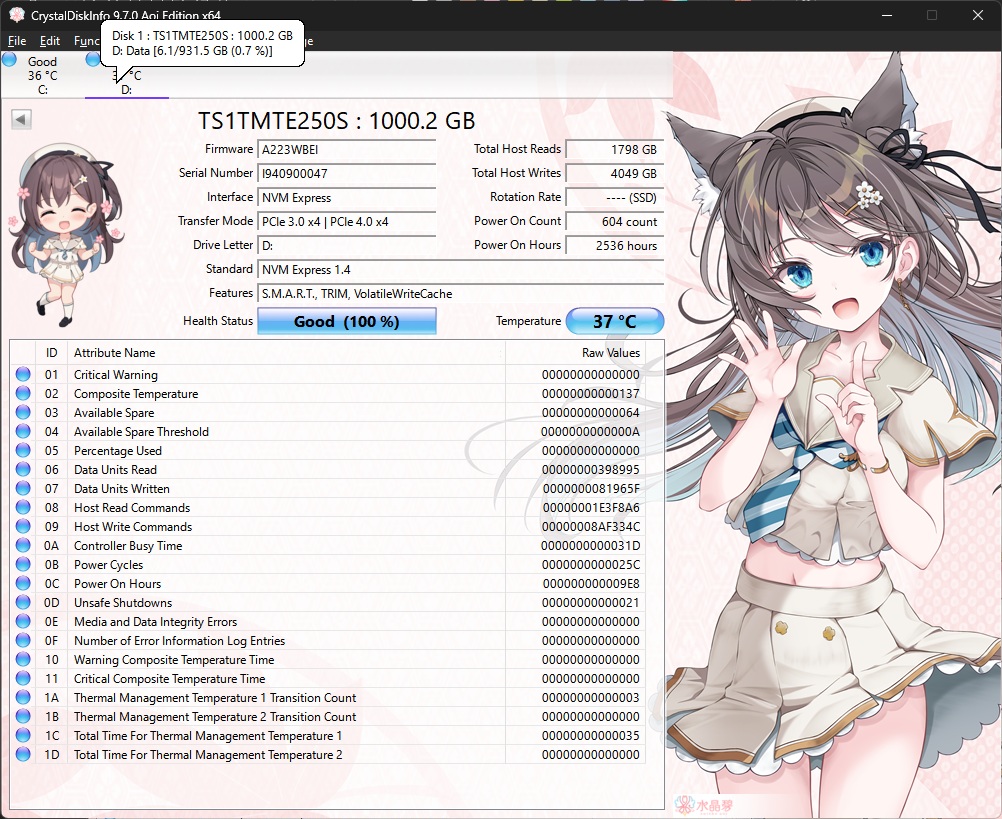
Task: Click the Good (100 %) health status button
Action: (346, 321)
